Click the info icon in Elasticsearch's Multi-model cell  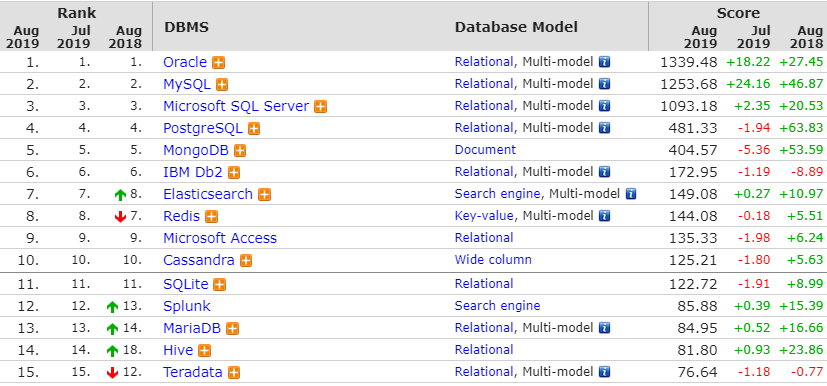[631, 194]
